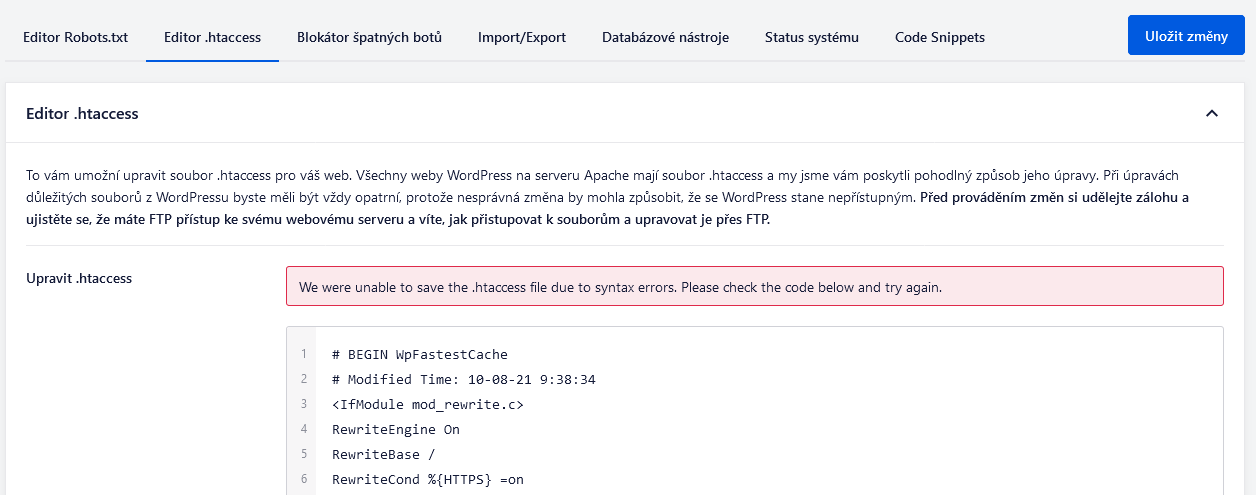Viewport: 1256px width, 495px height.
Task: Open the Import/Export tab
Action: (x=522, y=37)
